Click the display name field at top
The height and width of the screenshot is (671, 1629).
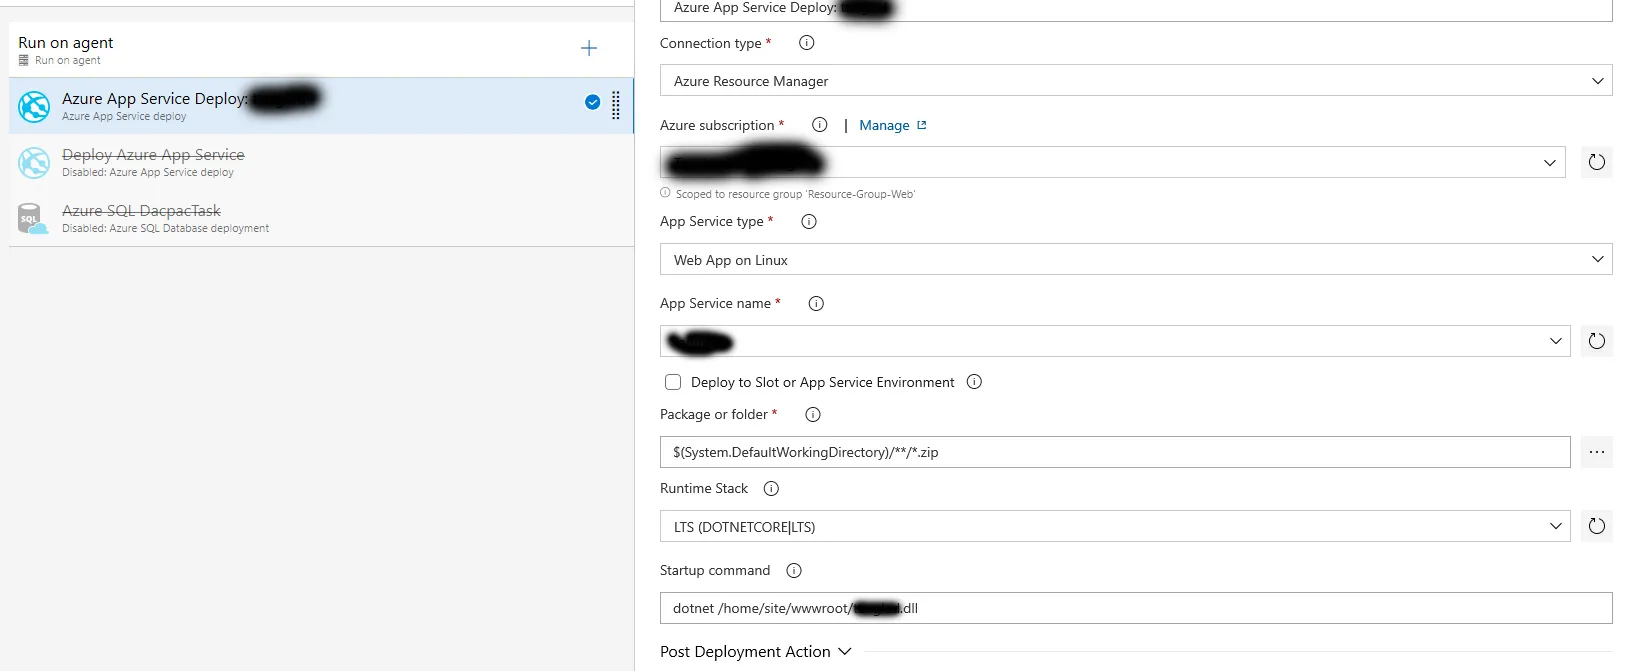pyautogui.click(x=1136, y=10)
